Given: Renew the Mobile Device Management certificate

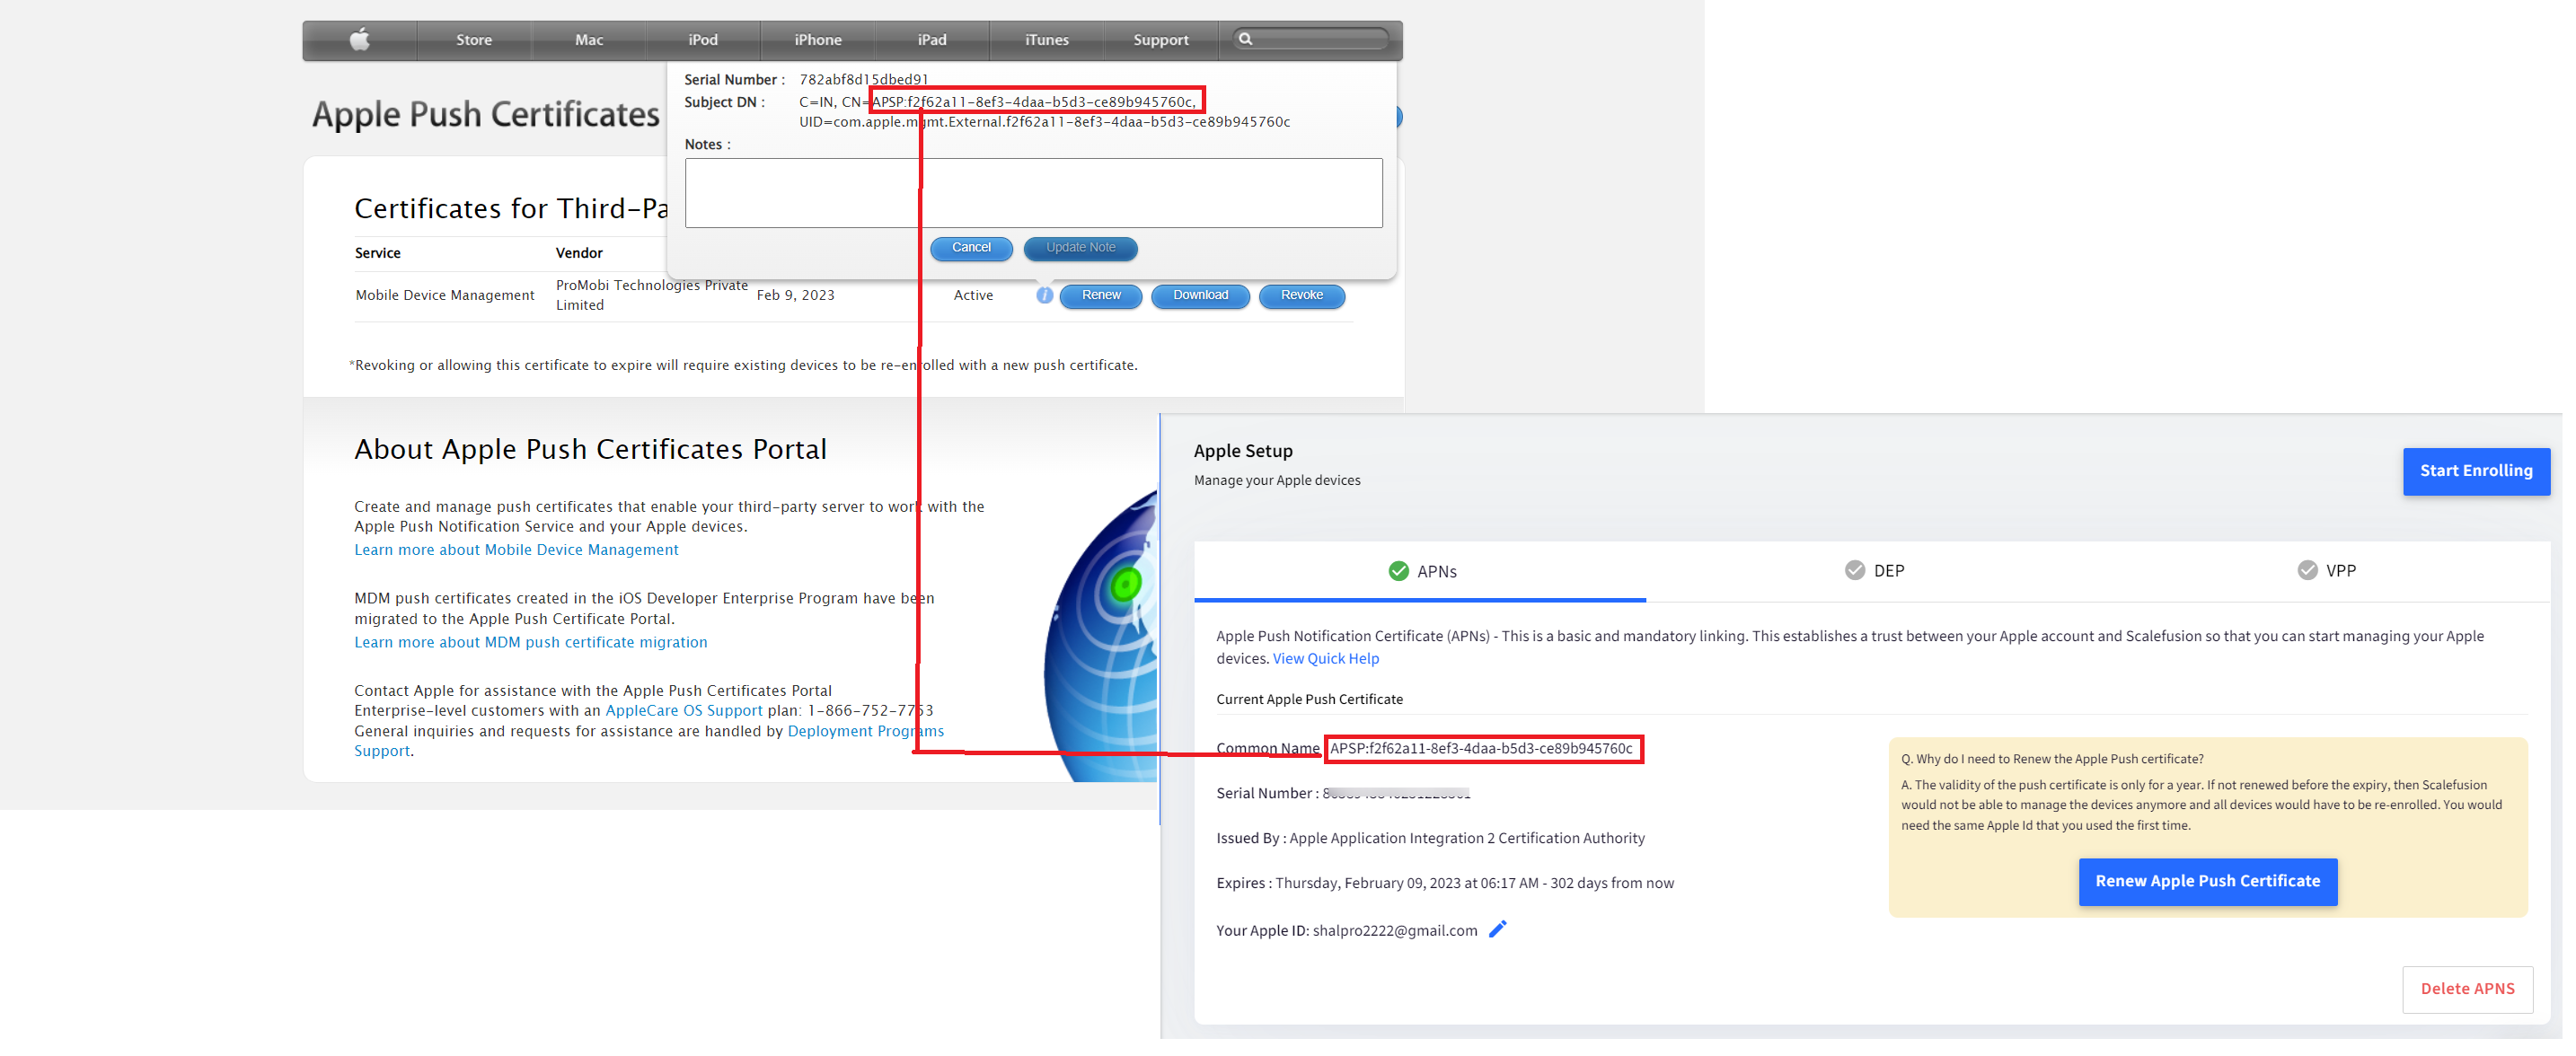Looking at the screenshot, I should click(1101, 296).
